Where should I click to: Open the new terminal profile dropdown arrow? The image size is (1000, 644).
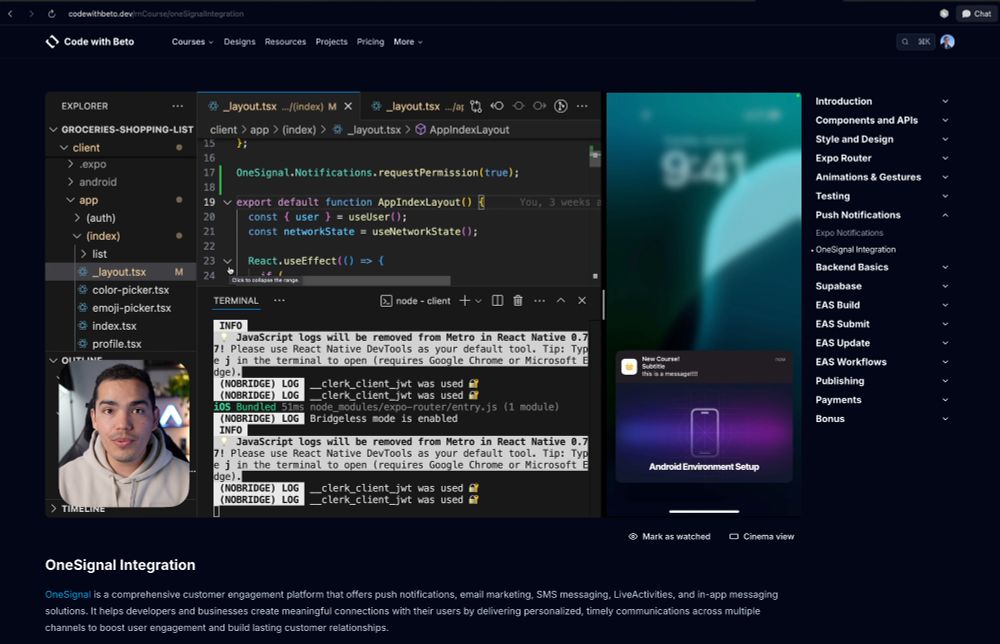pyautogui.click(x=478, y=300)
